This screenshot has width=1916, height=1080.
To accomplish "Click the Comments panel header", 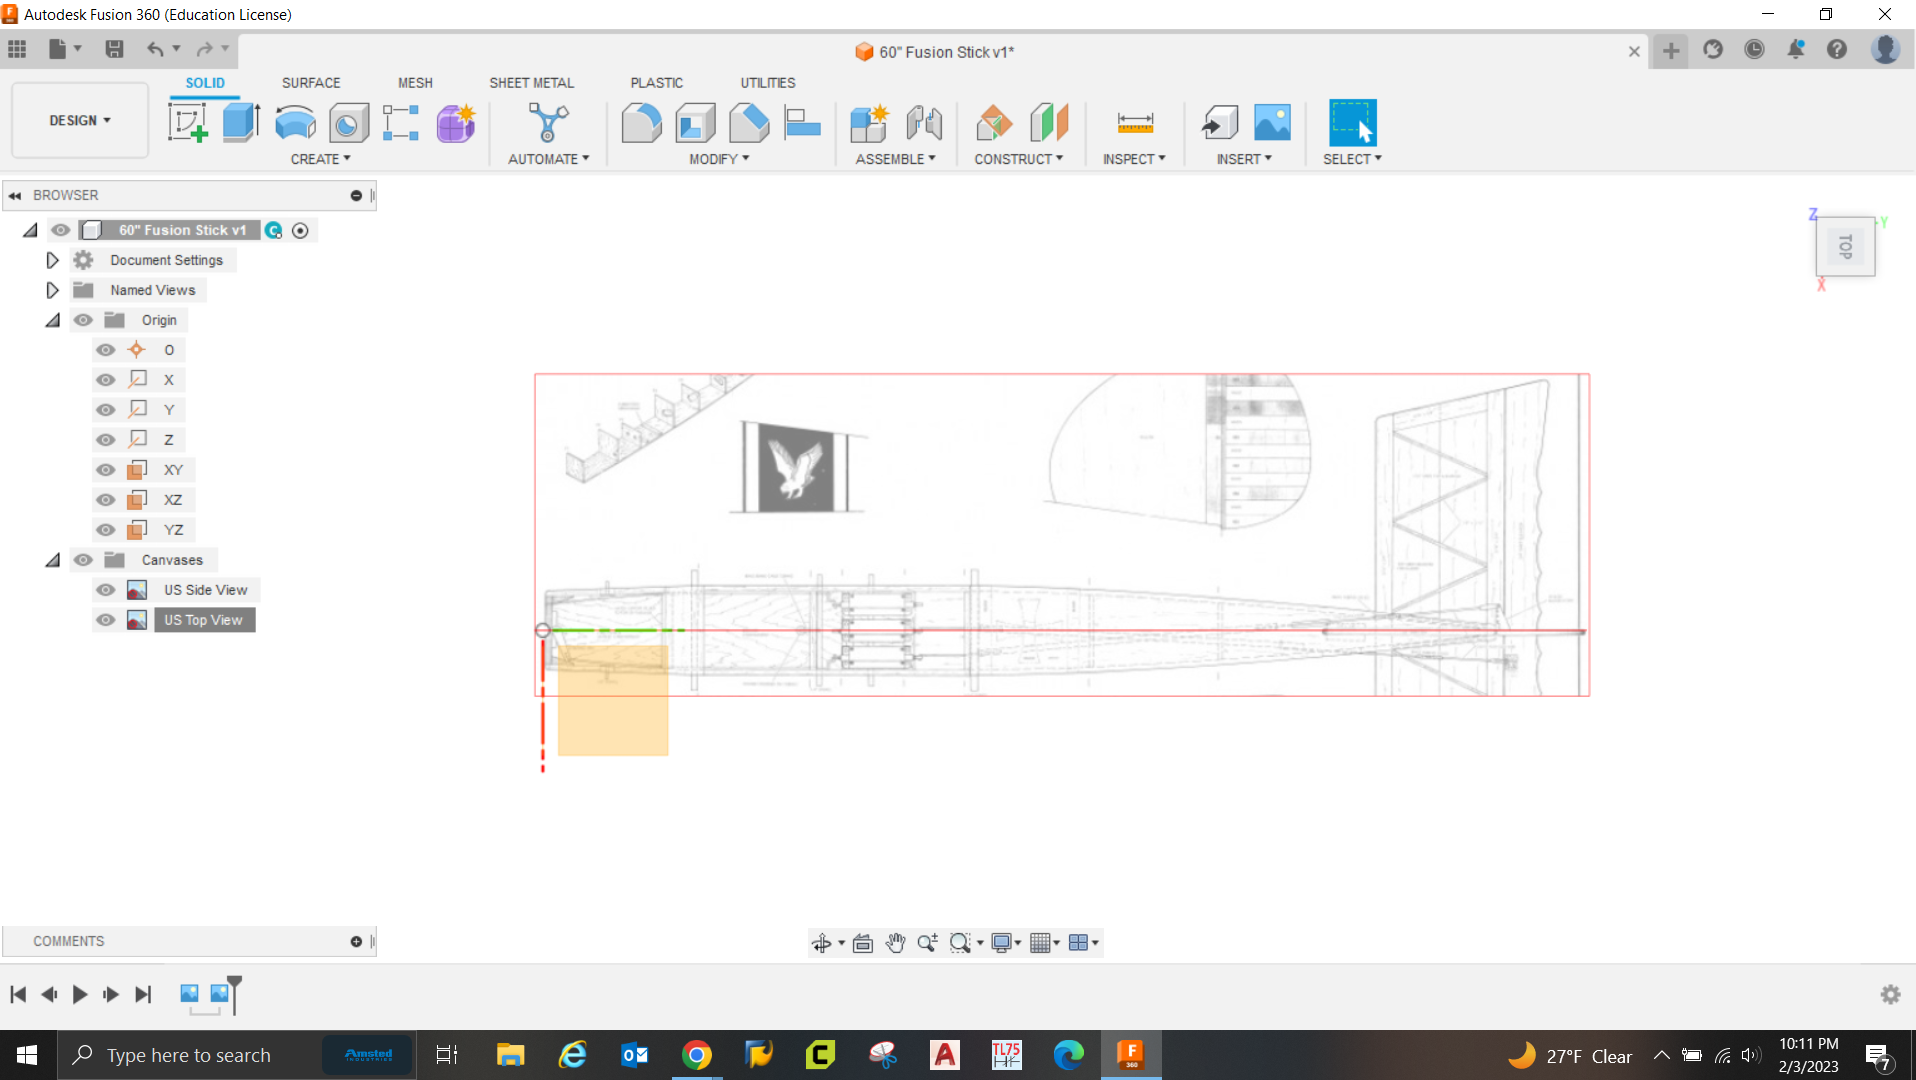I will 69,941.
